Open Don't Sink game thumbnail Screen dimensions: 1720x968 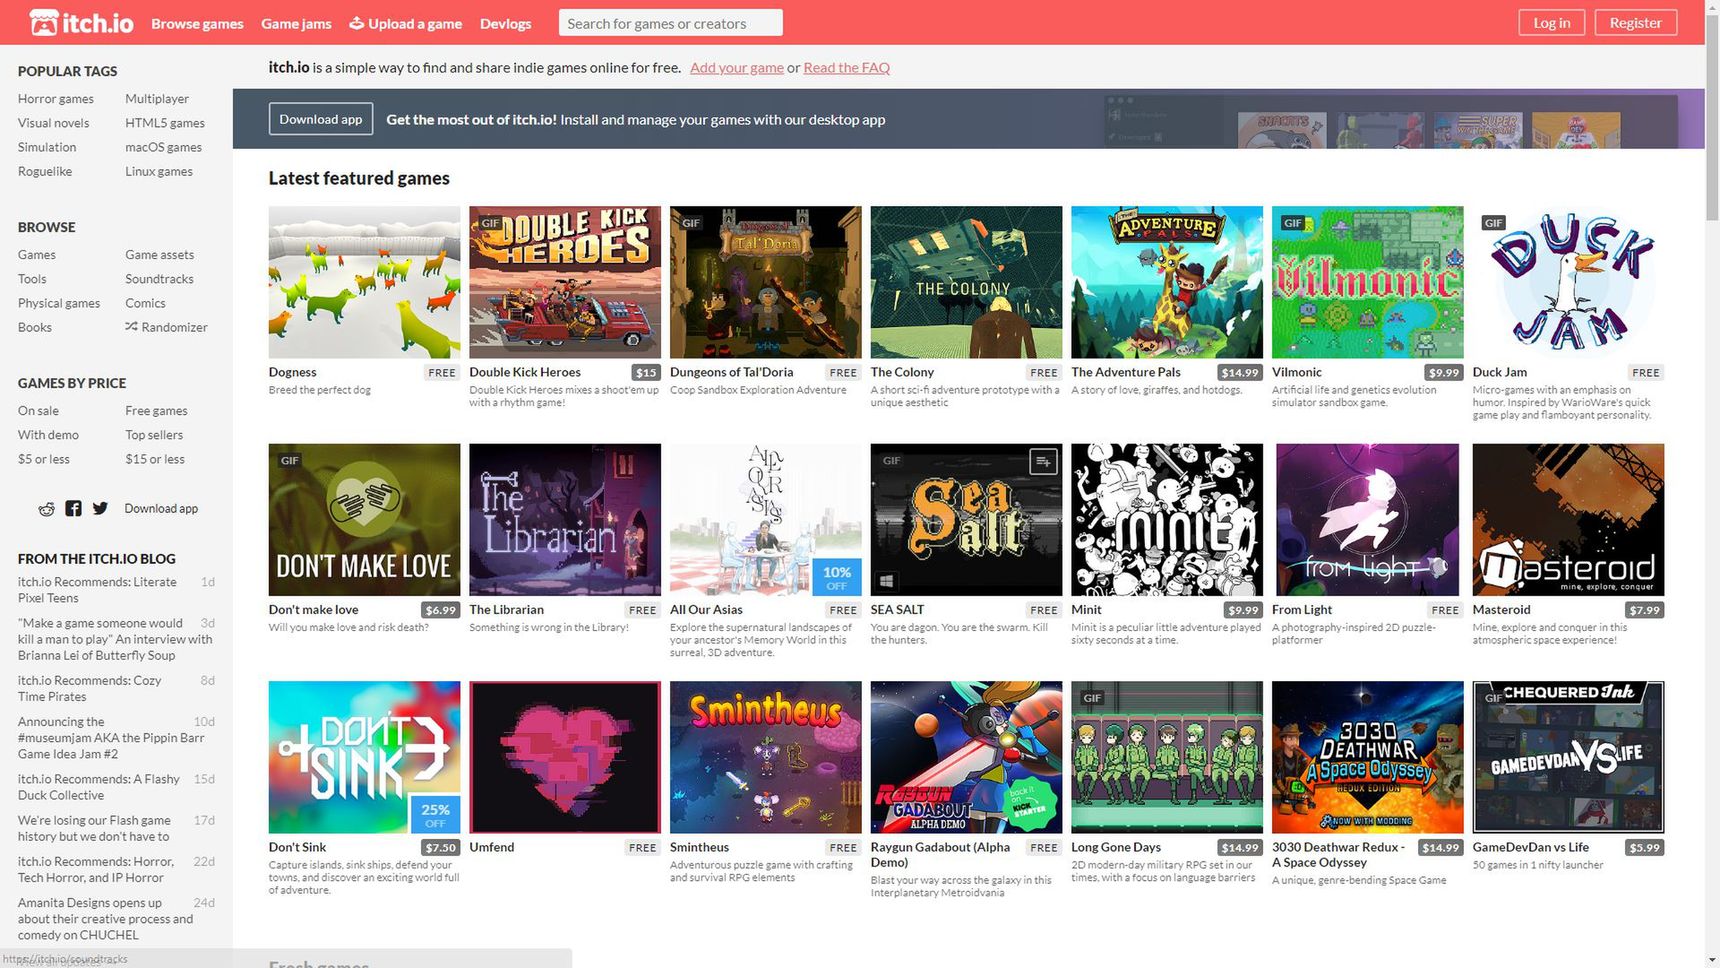(x=364, y=757)
